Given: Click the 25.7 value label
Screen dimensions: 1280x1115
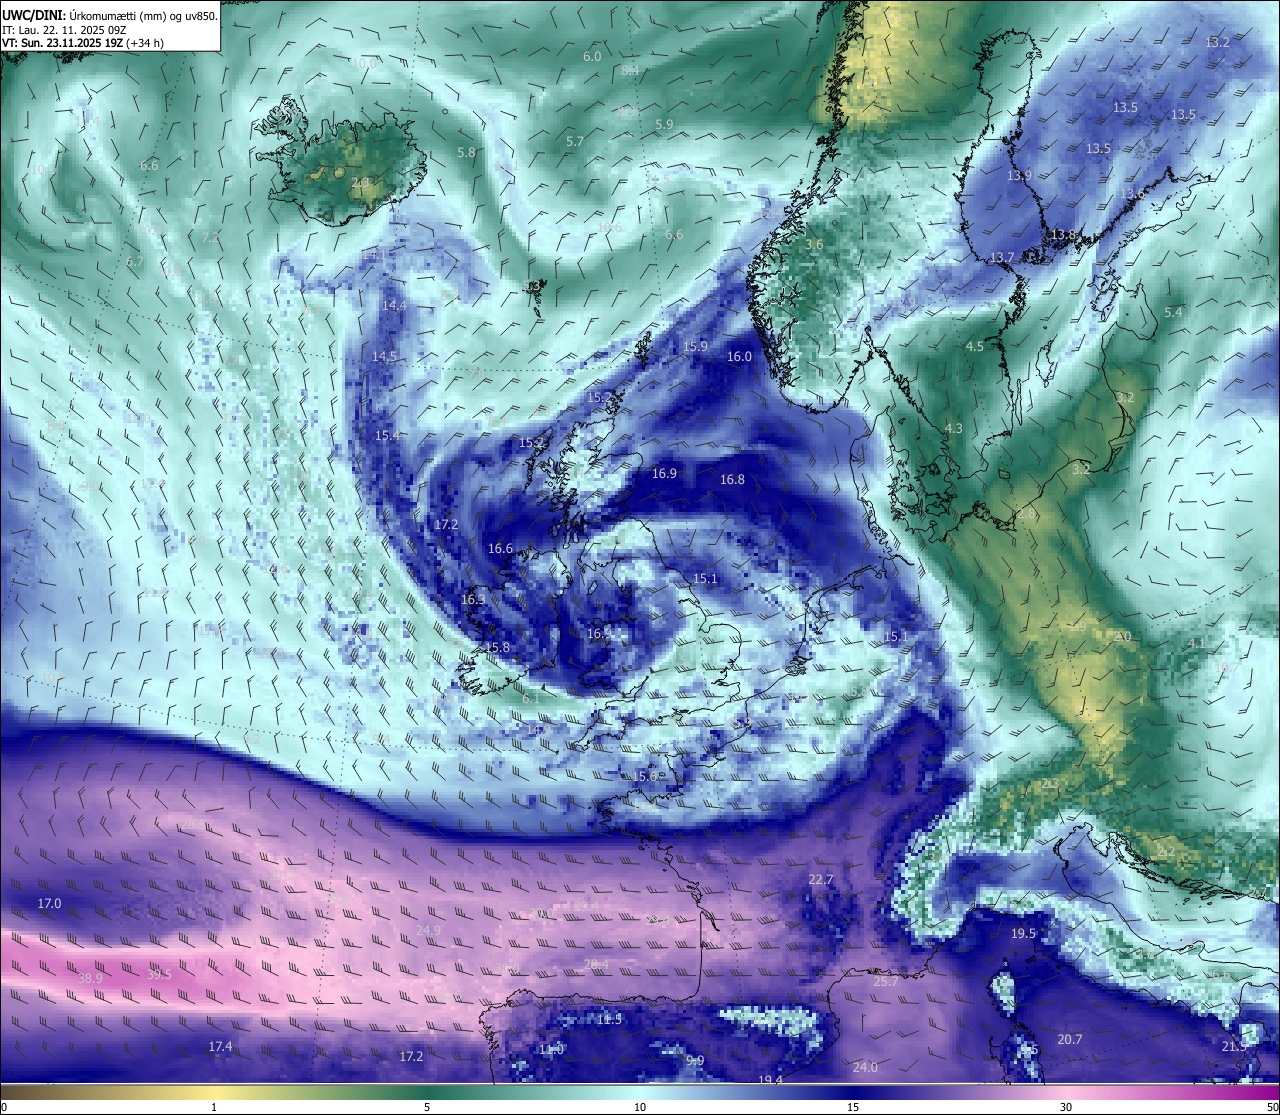Looking at the screenshot, I should click(x=885, y=981).
